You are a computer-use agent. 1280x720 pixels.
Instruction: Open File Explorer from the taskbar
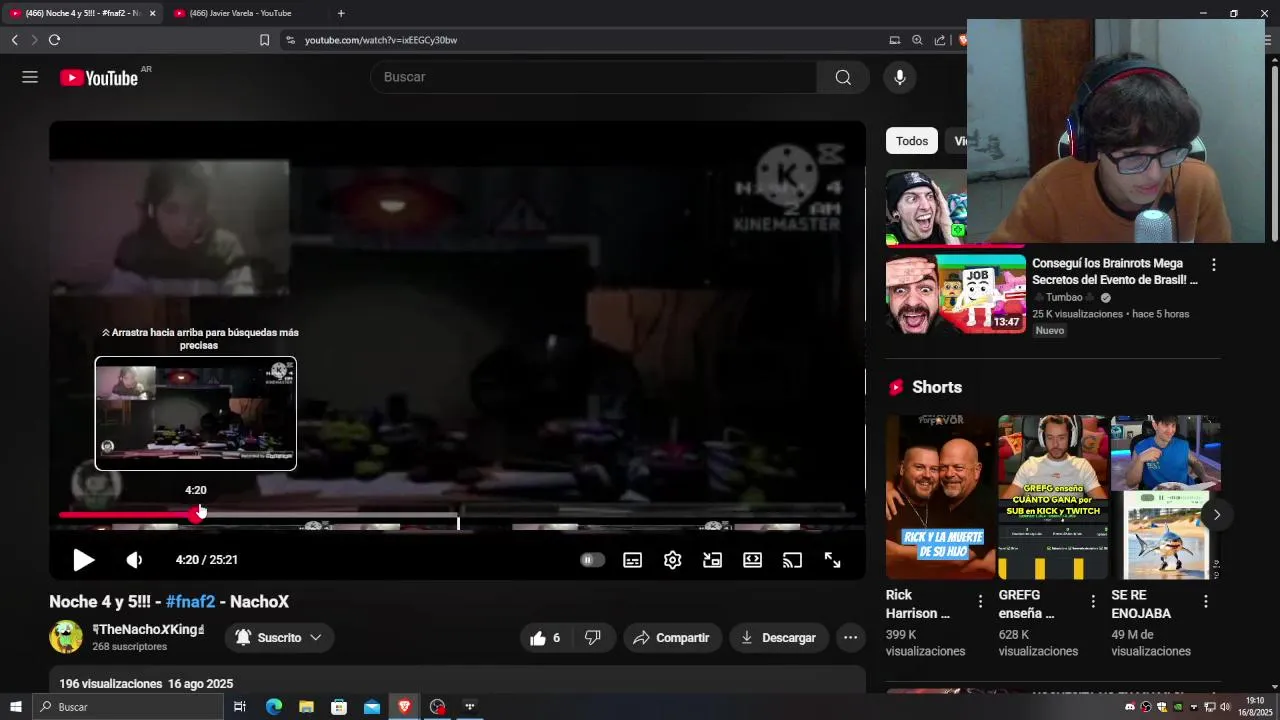click(306, 707)
